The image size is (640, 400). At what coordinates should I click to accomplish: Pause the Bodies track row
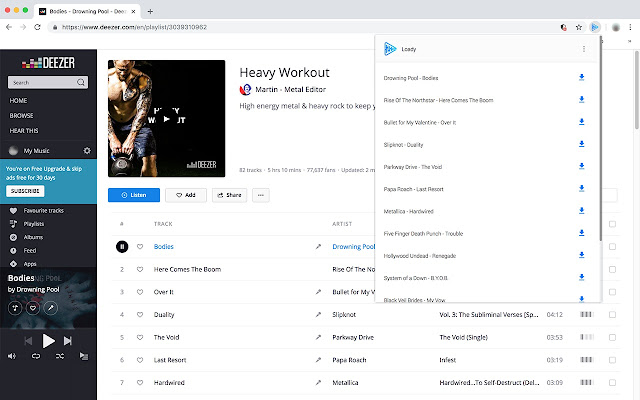point(122,247)
